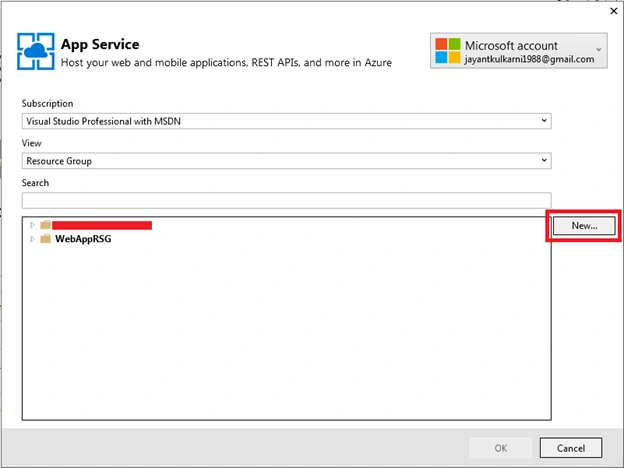624x468 pixels.
Task: Open the Microsoft account dropdown arrow
Action: coord(599,50)
